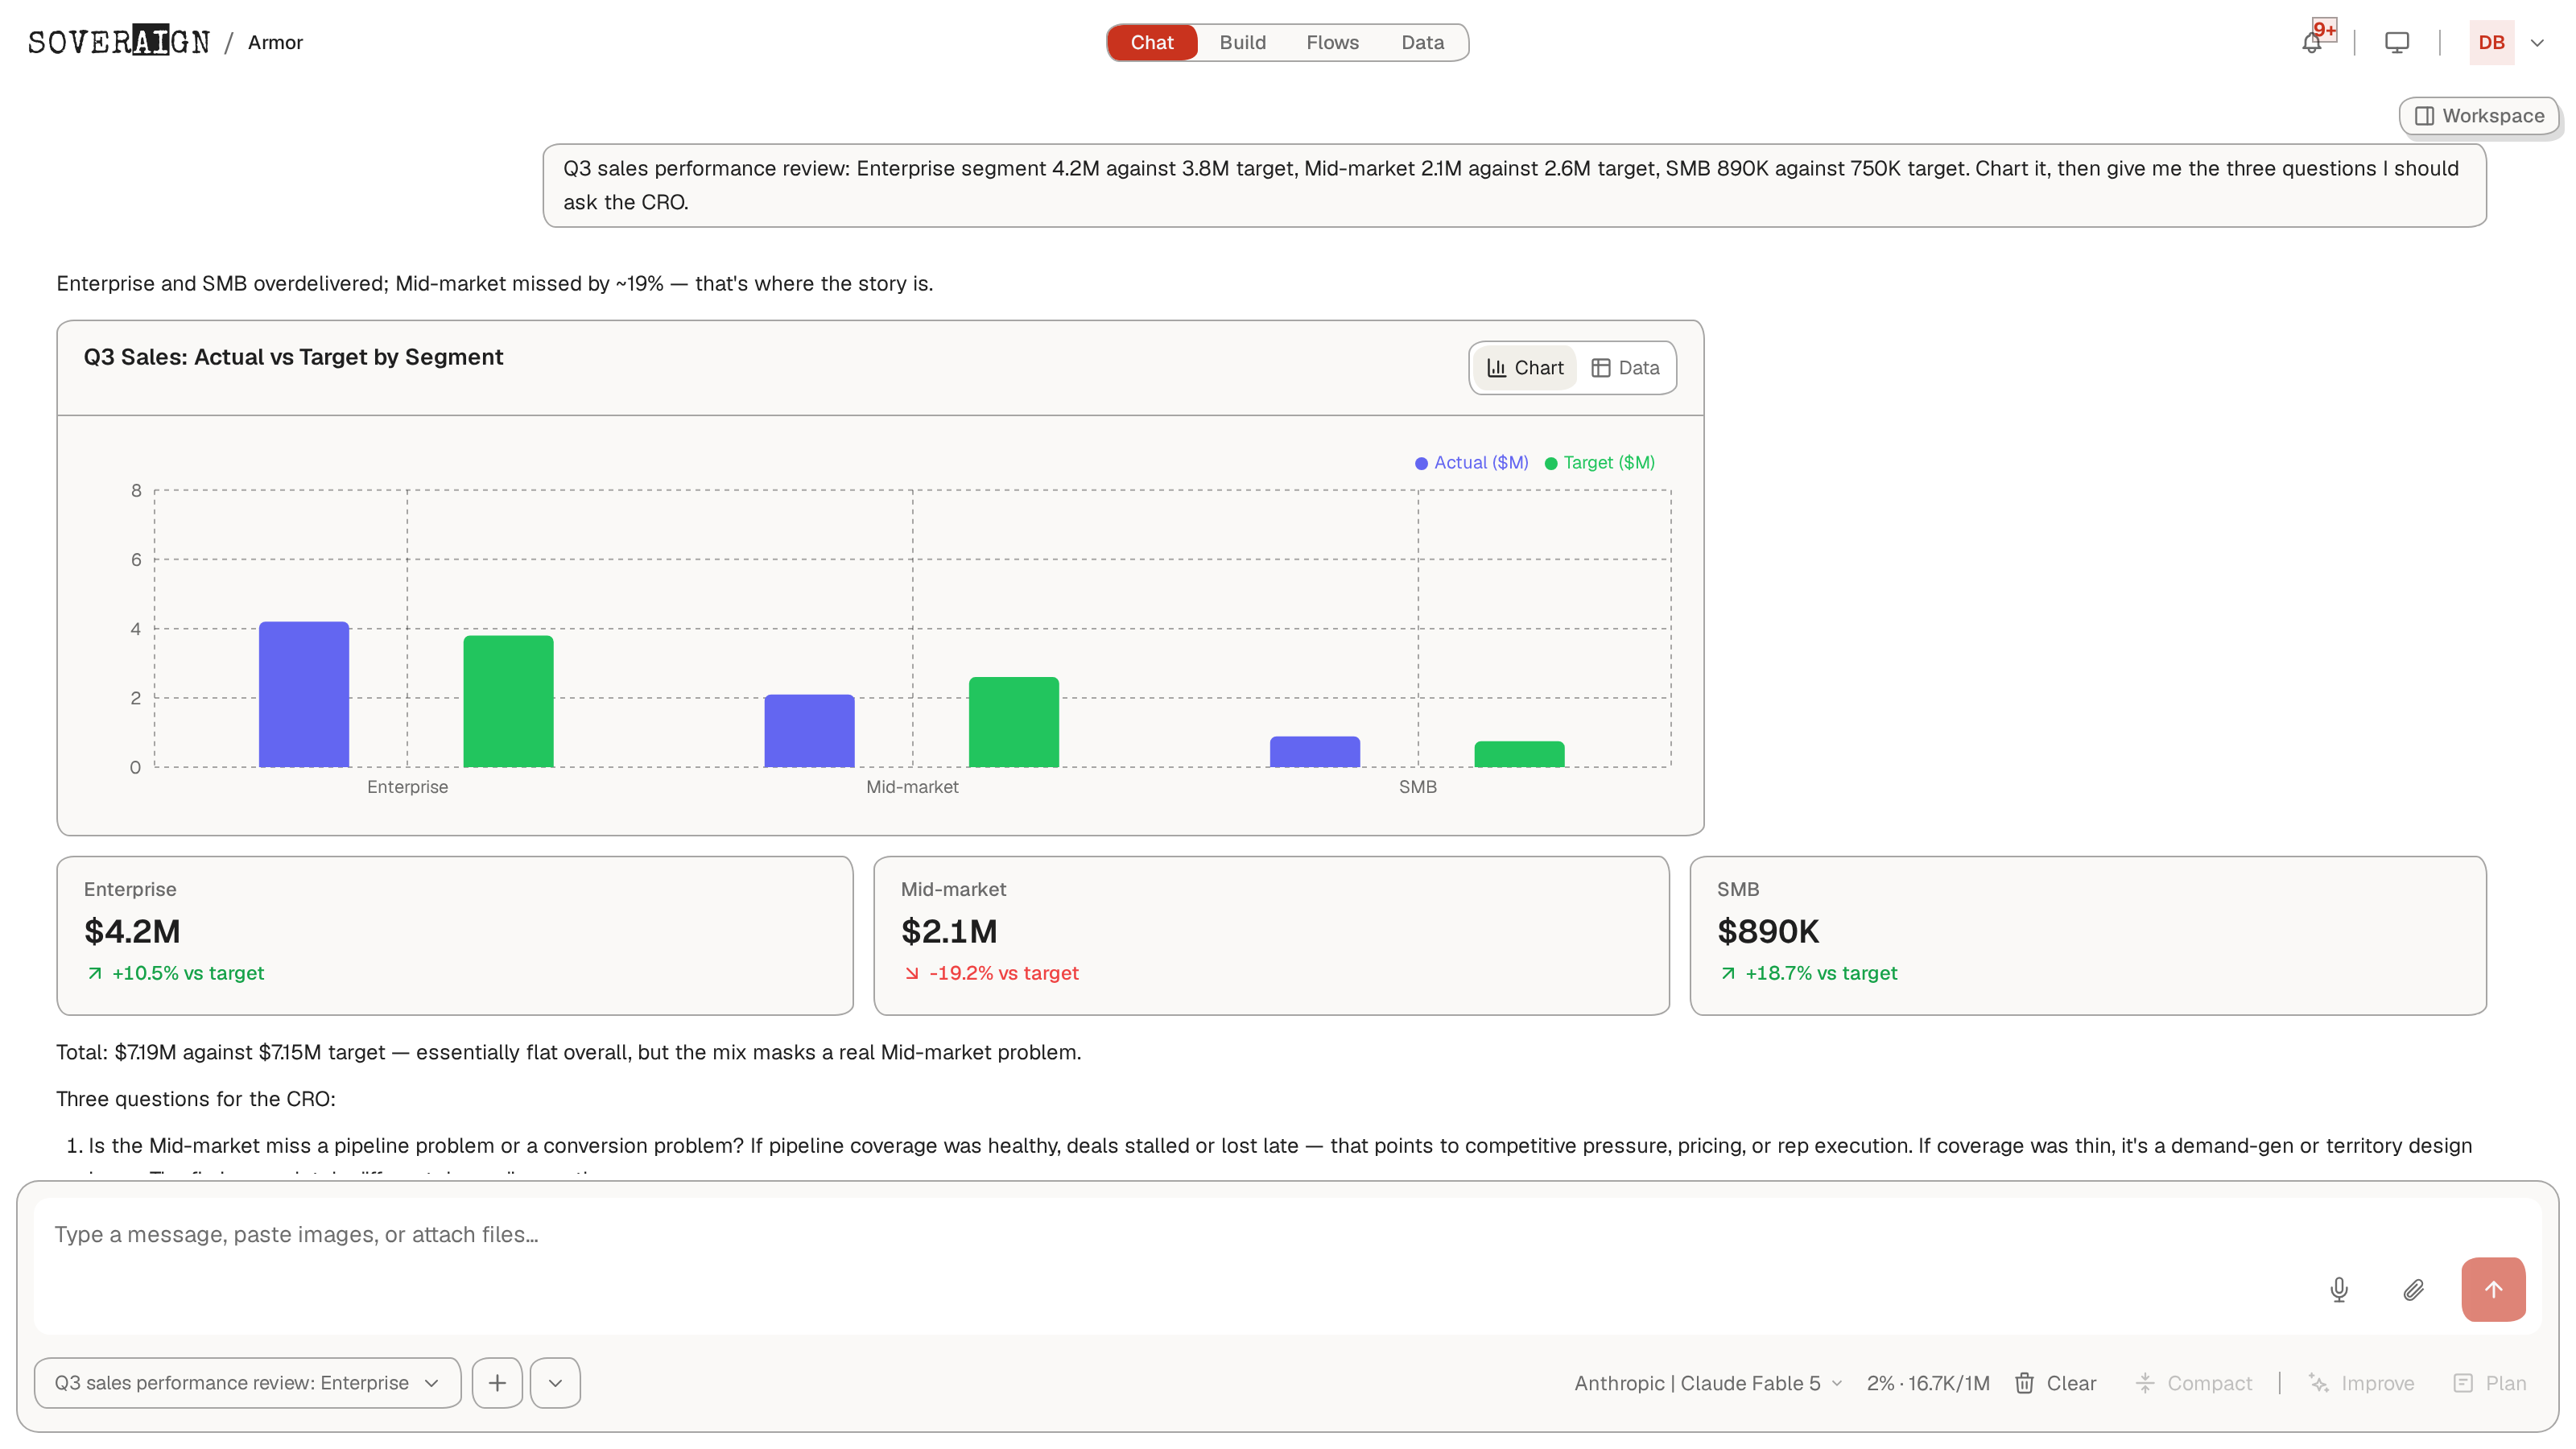The width and height of the screenshot is (2576, 1449).
Task: Click the Mid-market $2.1M metric card
Action: 1272,935
